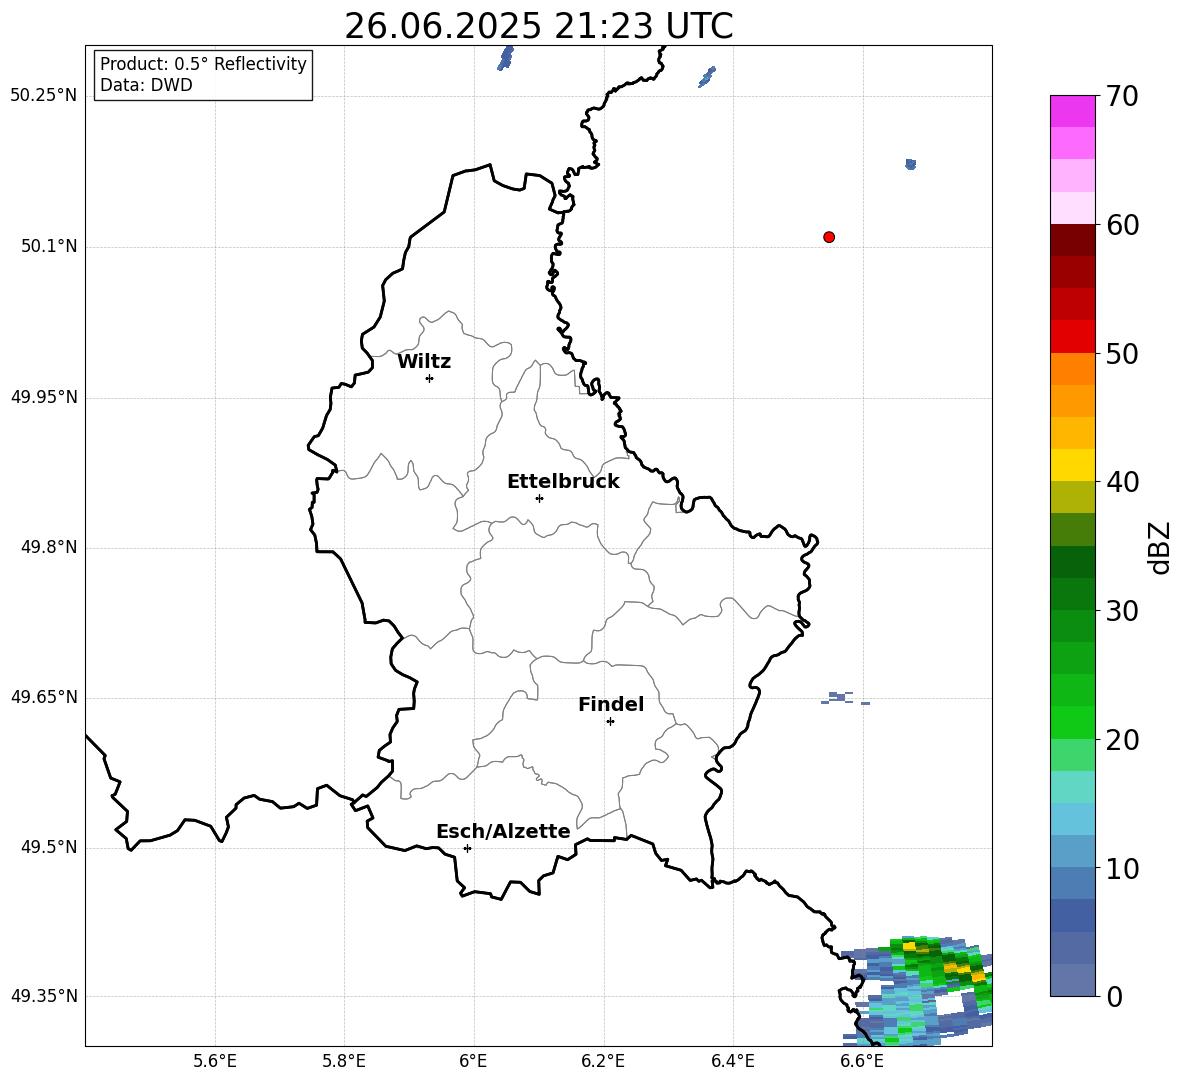This screenshot has width=1184, height=1081.
Task: Click the bright green colorbar swatch at 20
Action: tap(1072, 722)
